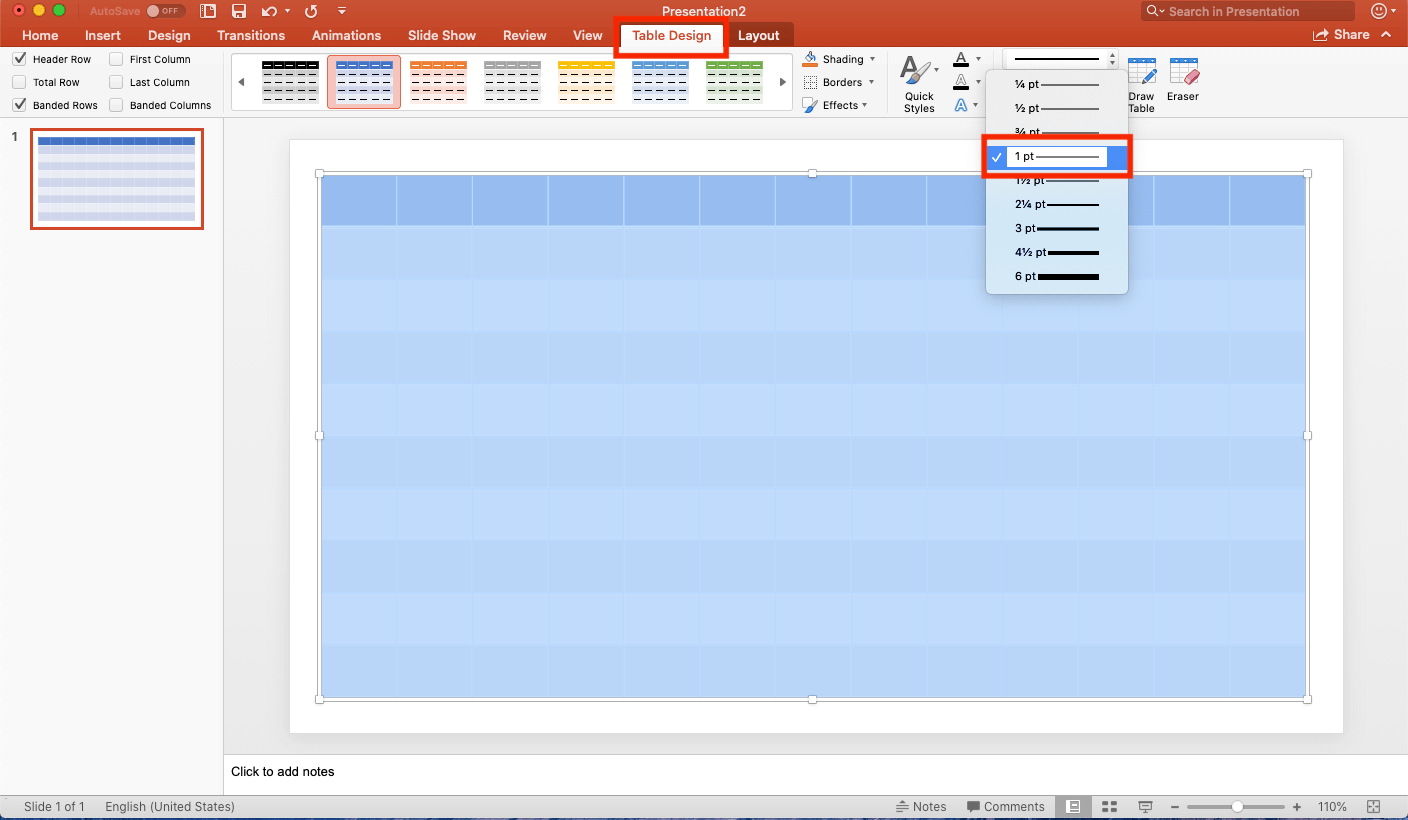Uncheck the Banded Rows option
This screenshot has height=820, width=1408.
click(17, 105)
